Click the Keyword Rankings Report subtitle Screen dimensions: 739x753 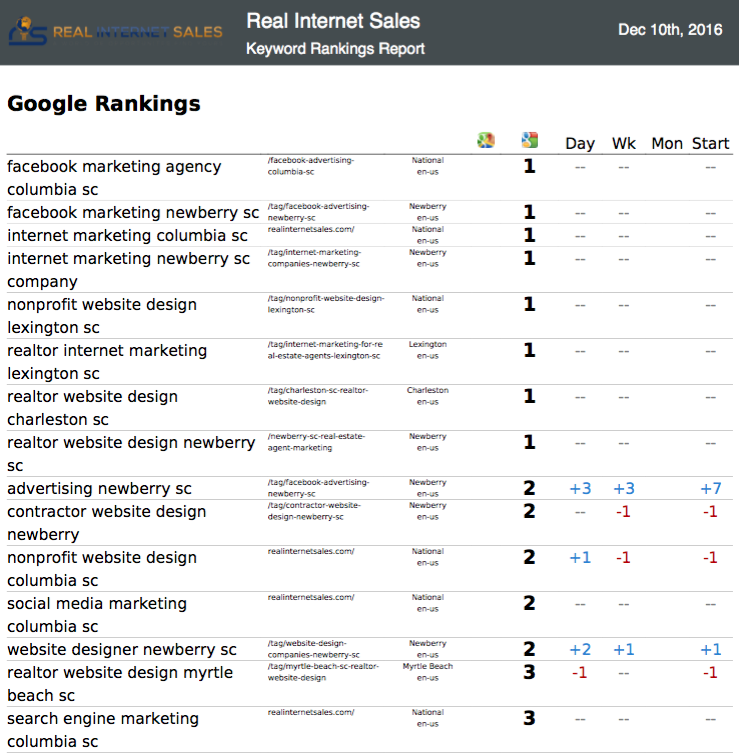click(x=335, y=49)
